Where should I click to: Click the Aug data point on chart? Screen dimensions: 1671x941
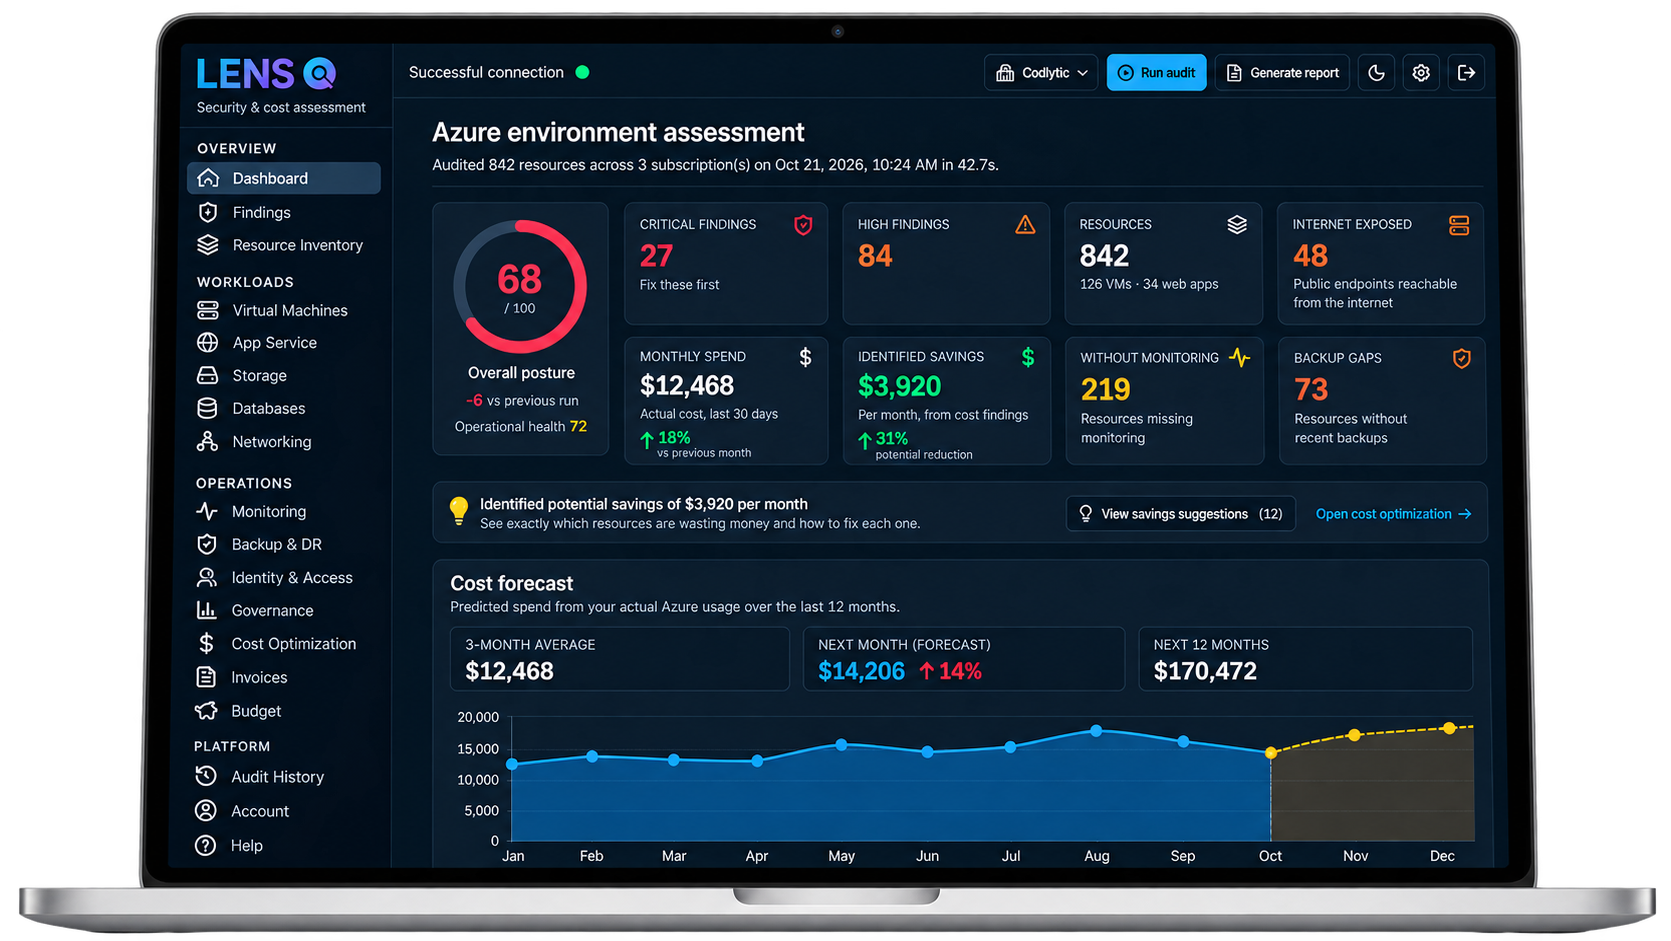[1097, 731]
